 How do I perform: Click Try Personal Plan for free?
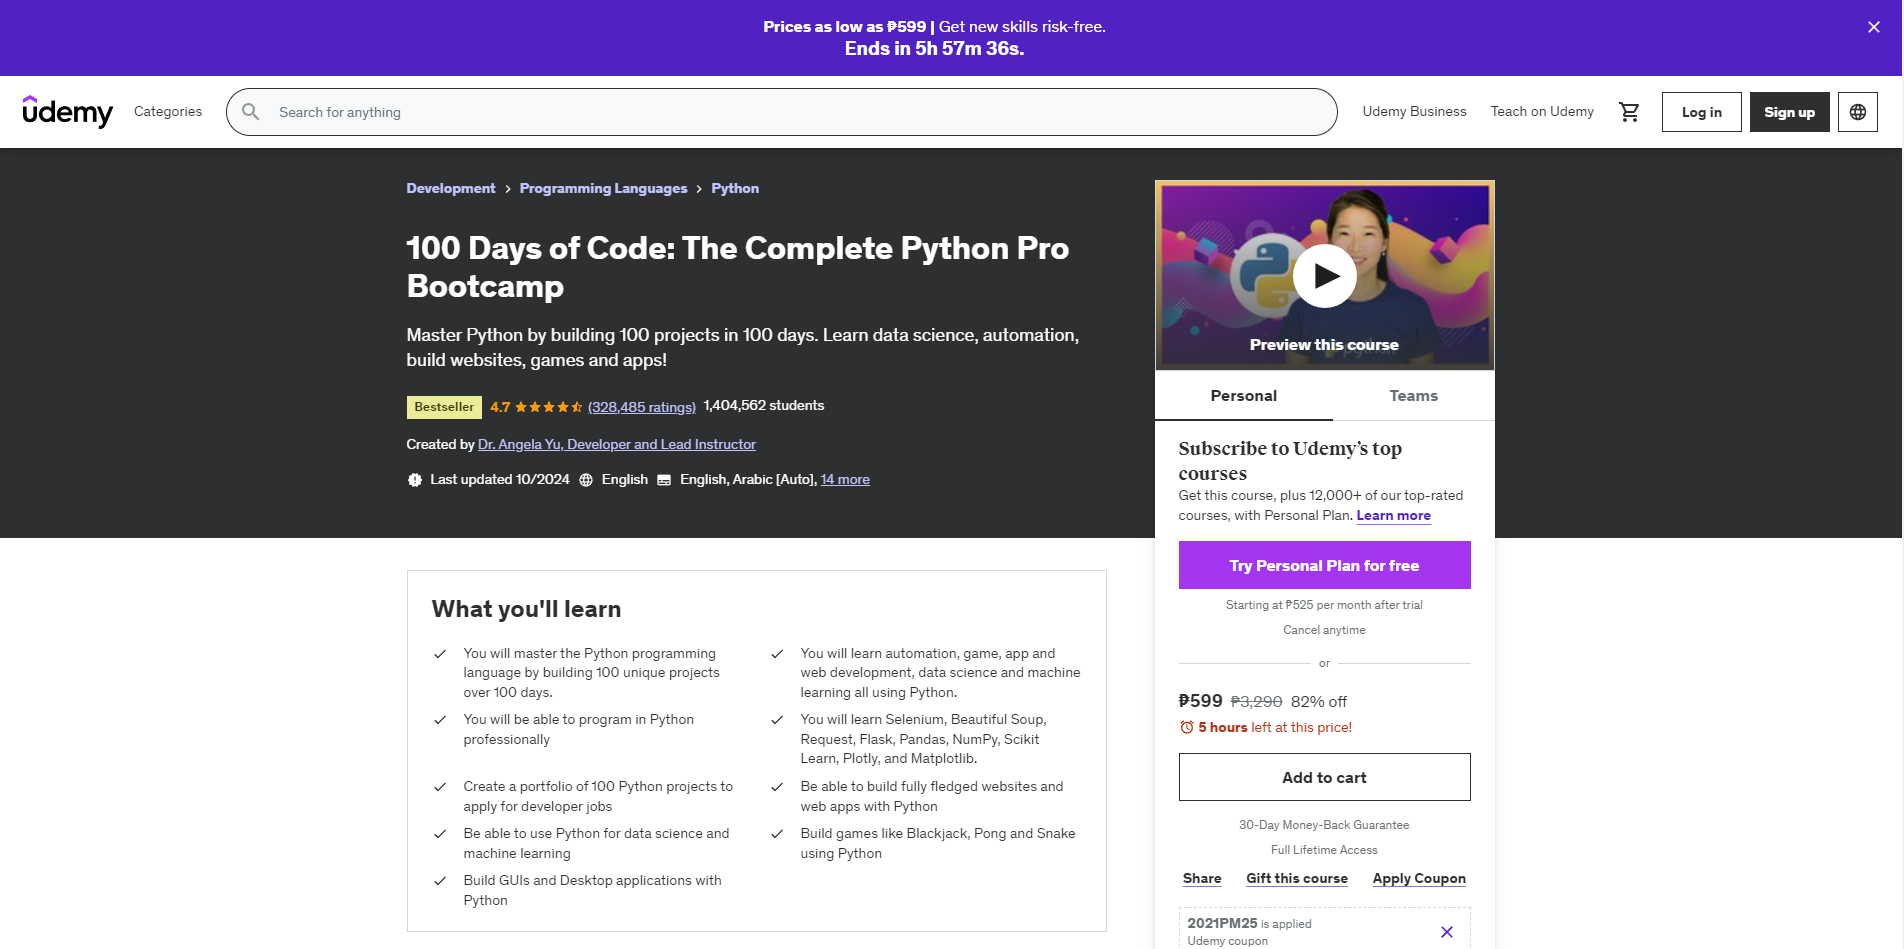click(1324, 565)
